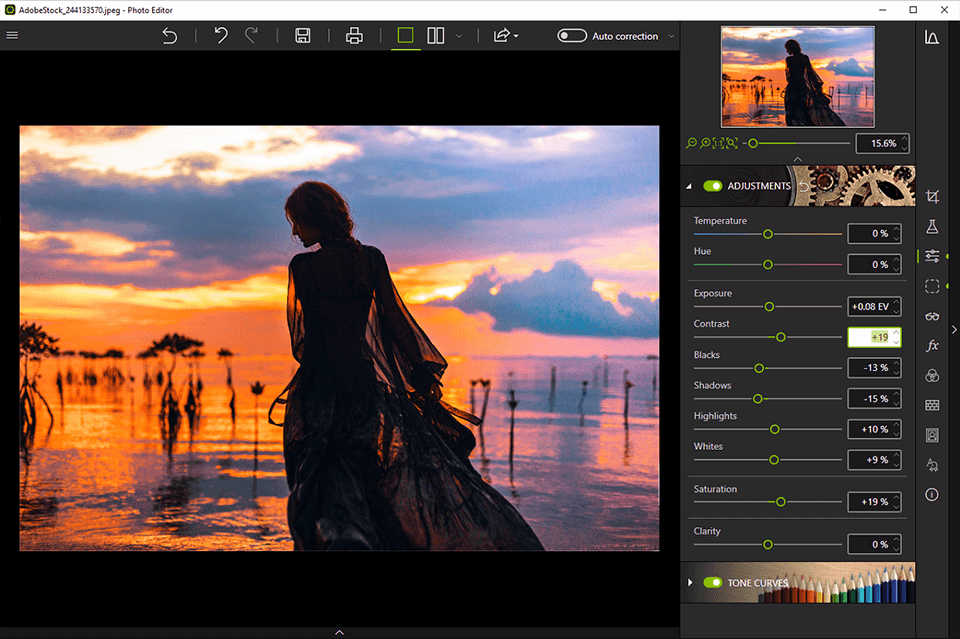Collapse the ADJUSTMENTS section

click(x=689, y=186)
